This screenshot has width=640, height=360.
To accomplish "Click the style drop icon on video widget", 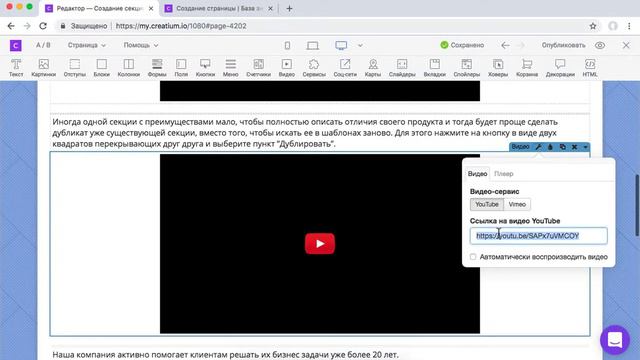I will point(550,147).
